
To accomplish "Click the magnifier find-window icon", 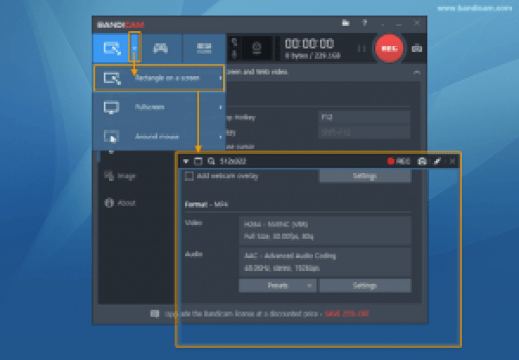I will point(211,161).
